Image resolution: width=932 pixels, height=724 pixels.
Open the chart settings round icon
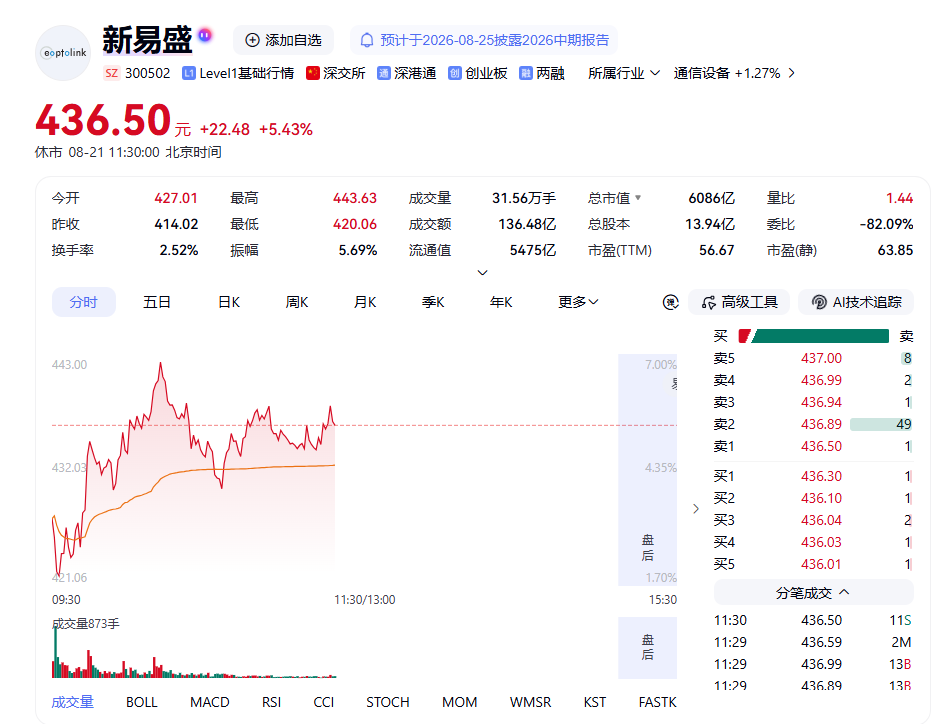click(x=671, y=302)
